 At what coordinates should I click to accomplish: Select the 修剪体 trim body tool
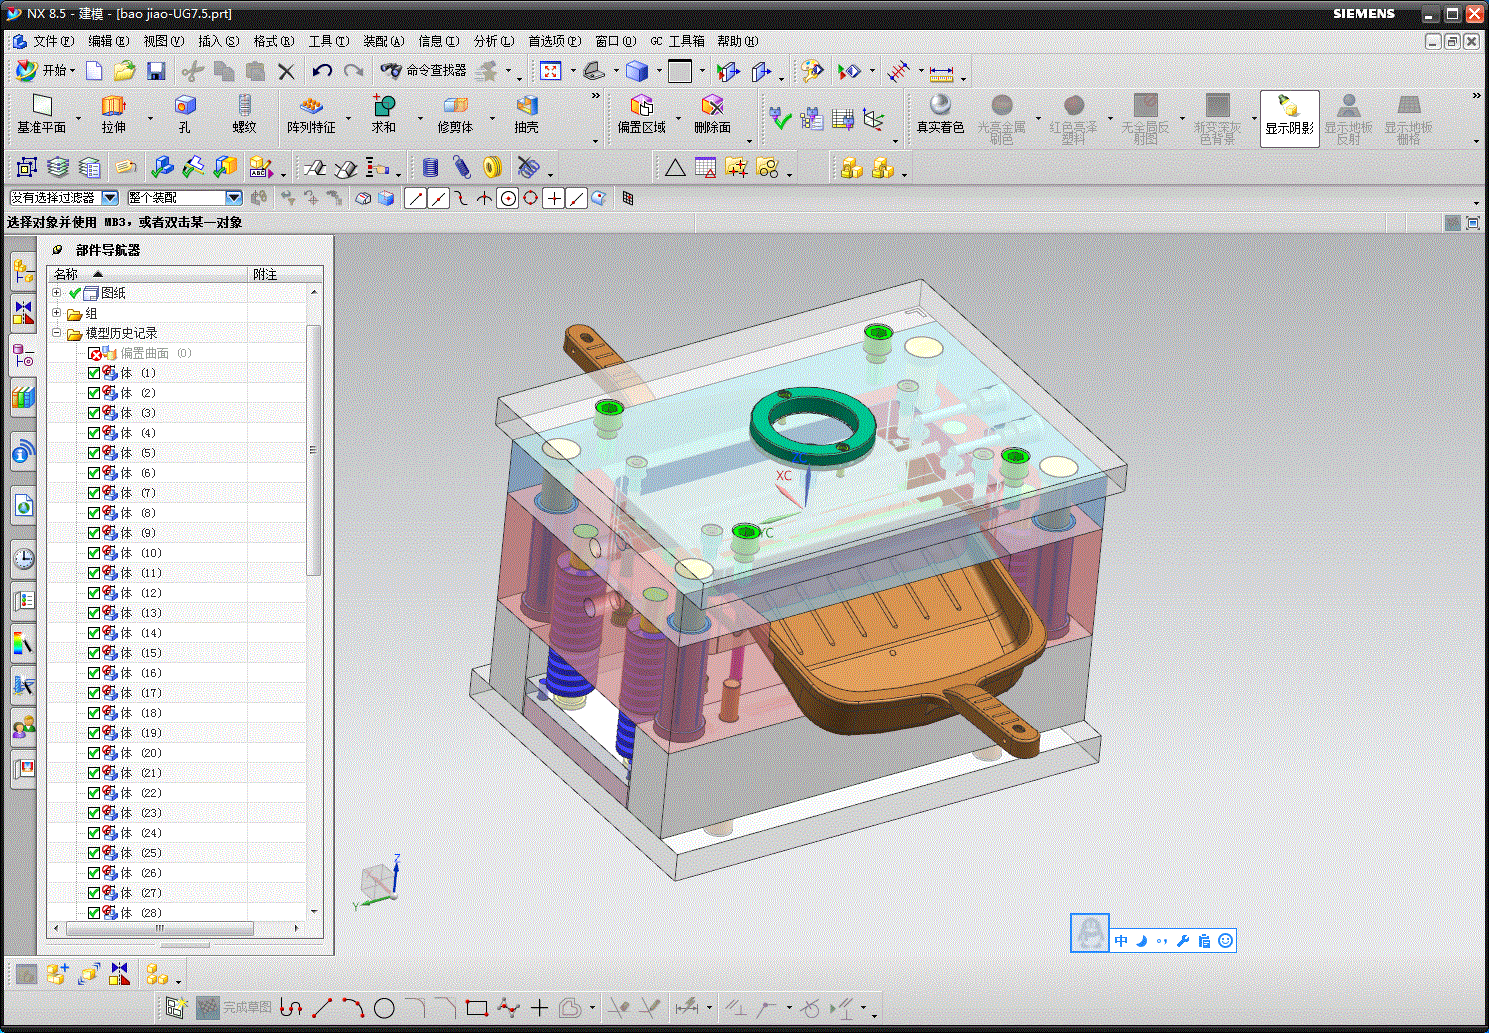pos(455,115)
